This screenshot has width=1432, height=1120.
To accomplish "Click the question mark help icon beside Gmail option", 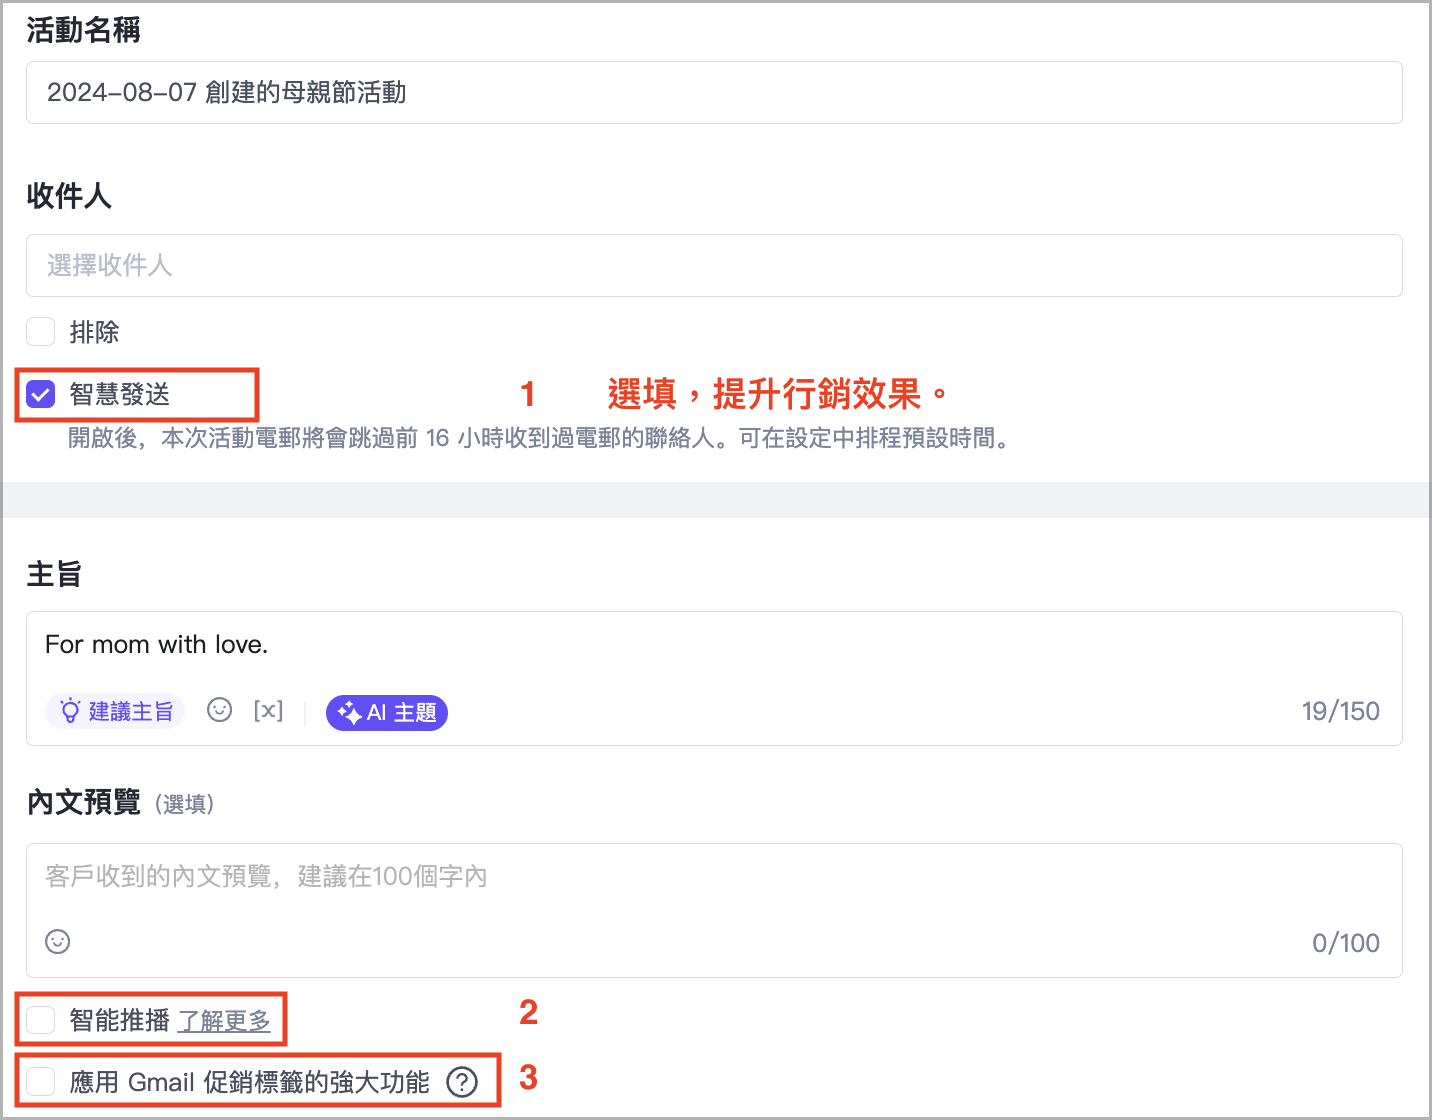I will pyautogui.click(x=462, y=1082).
